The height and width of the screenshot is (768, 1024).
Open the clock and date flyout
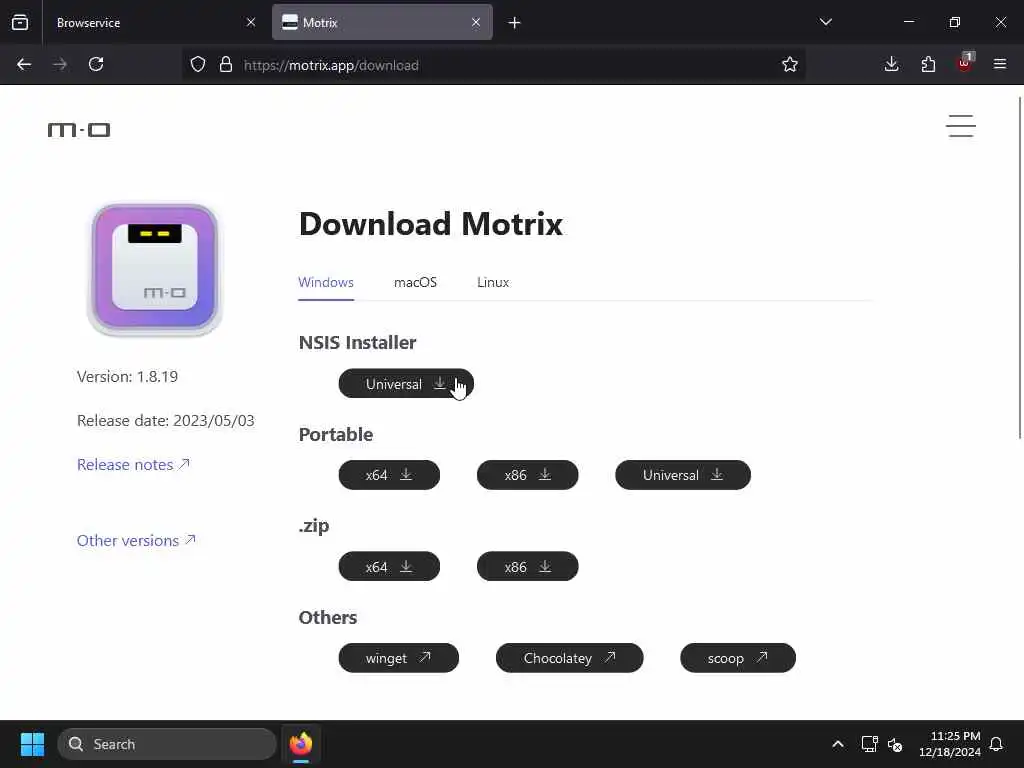tap(950, 744)
